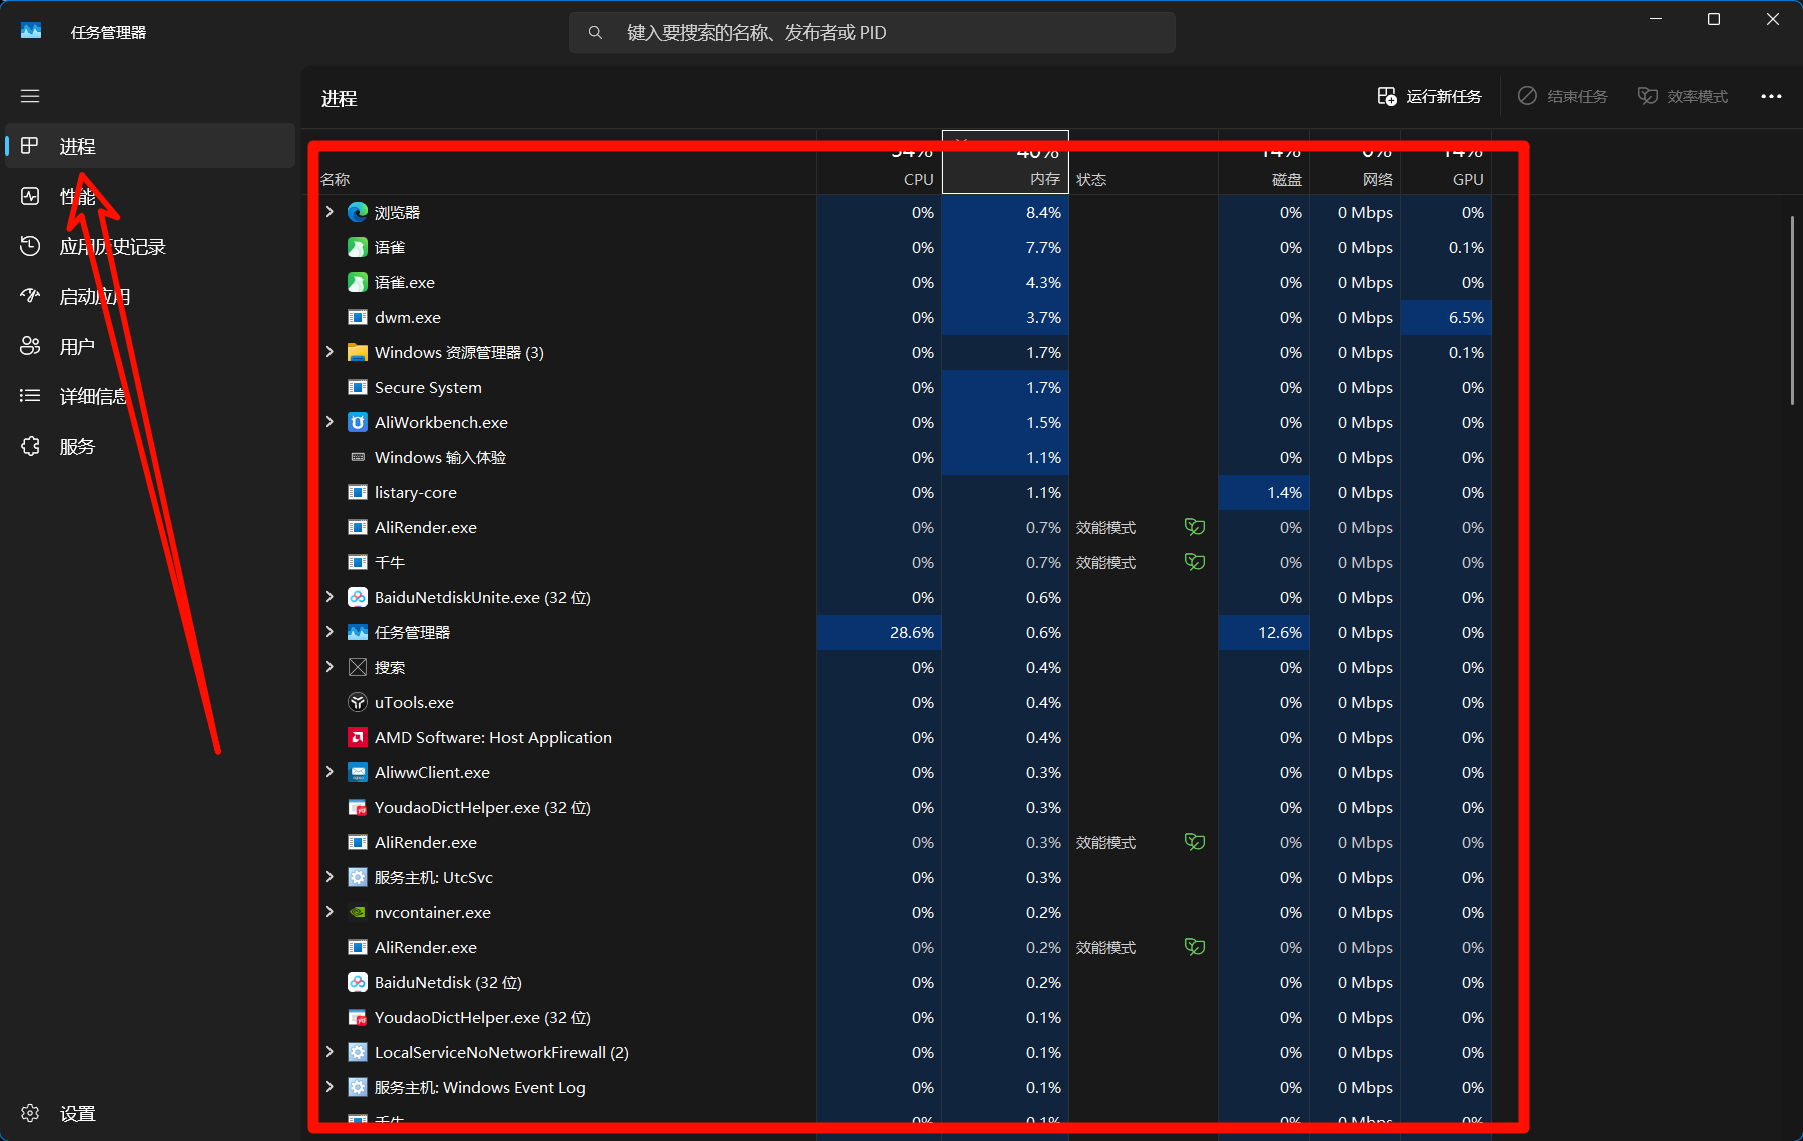This screenshot has height=1141, width=1803.
Task: Sort by the CPU column header
Action: pos(879,162)
